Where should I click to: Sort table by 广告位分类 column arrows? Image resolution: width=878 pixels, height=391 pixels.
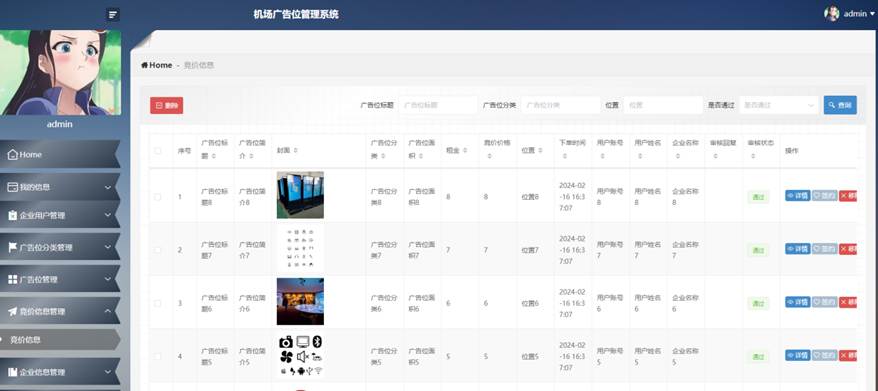(383, 157)
